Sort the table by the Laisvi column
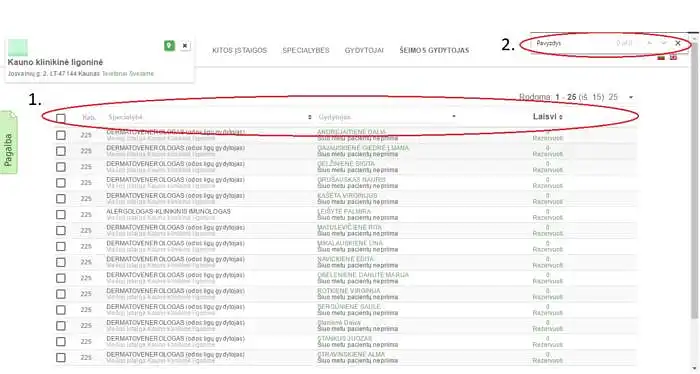The width and height of the screenshot is (700, 374). [x=547, y=116]
